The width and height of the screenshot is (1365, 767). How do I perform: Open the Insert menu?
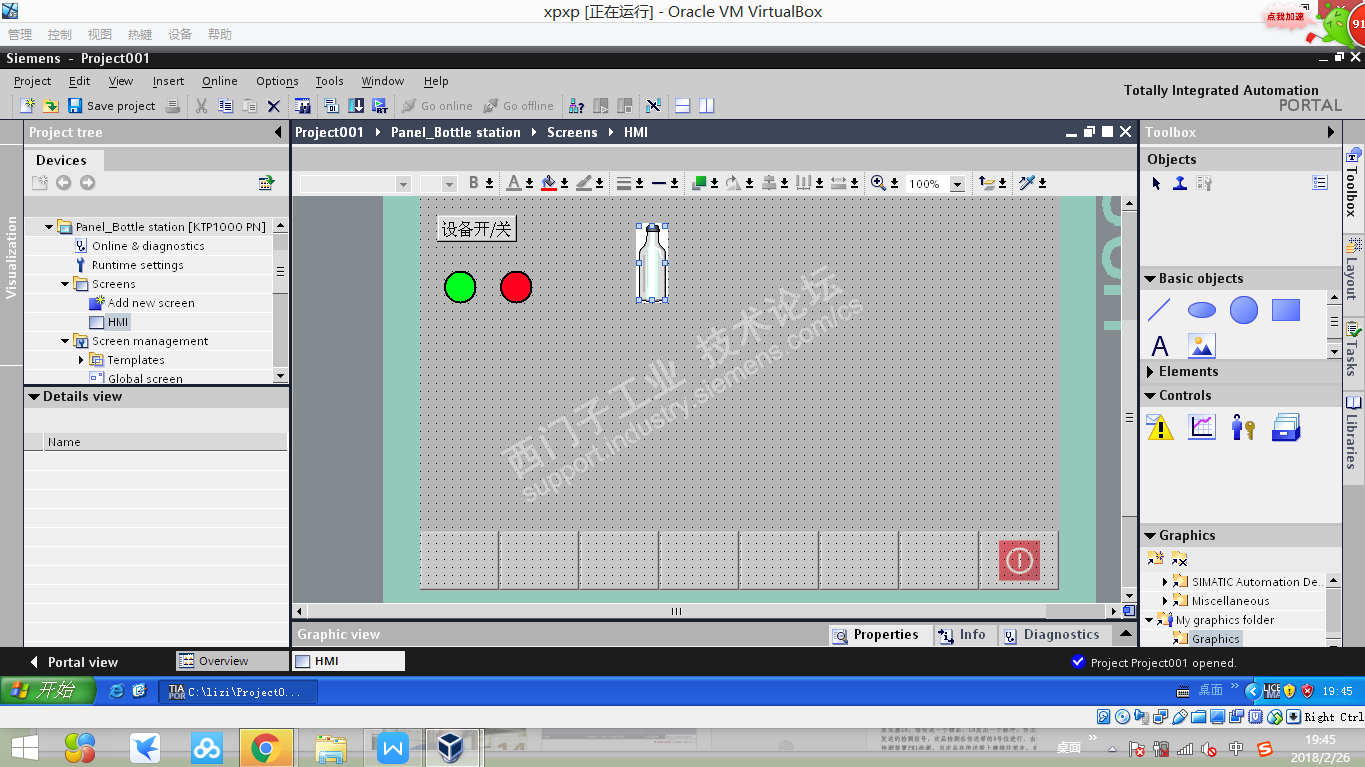[x=168, y=81]
